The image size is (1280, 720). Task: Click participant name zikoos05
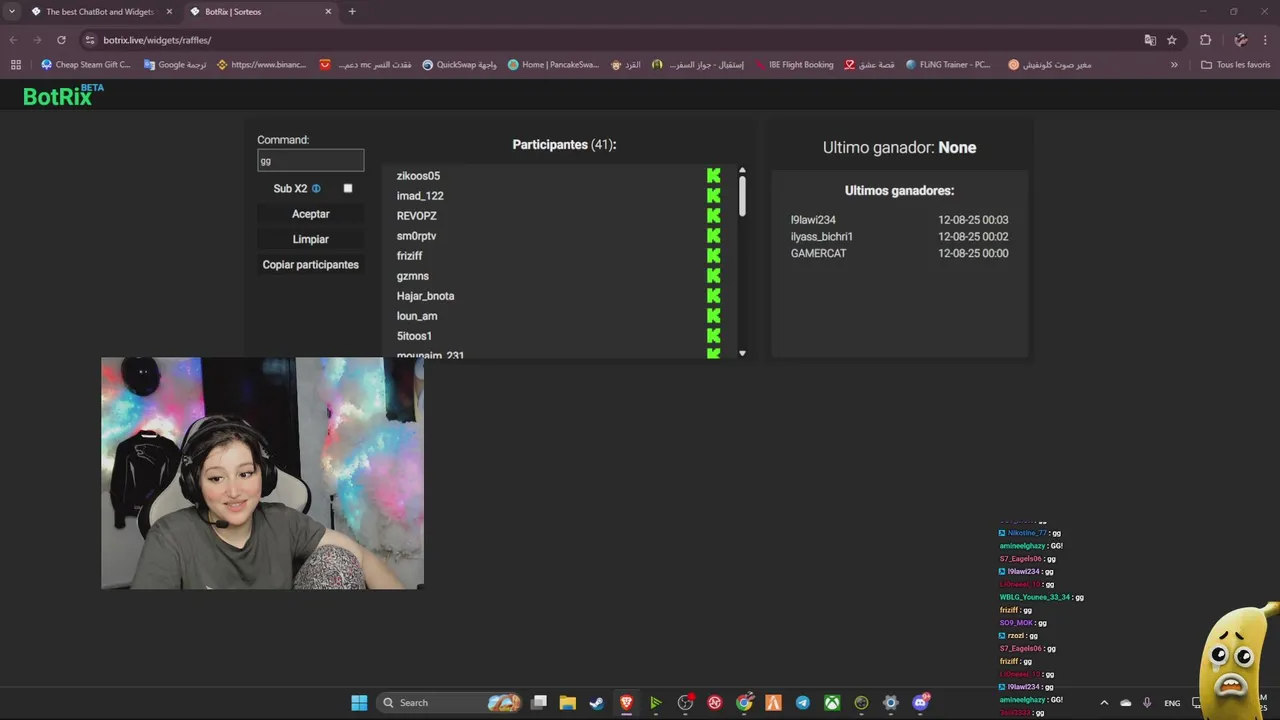418,176
